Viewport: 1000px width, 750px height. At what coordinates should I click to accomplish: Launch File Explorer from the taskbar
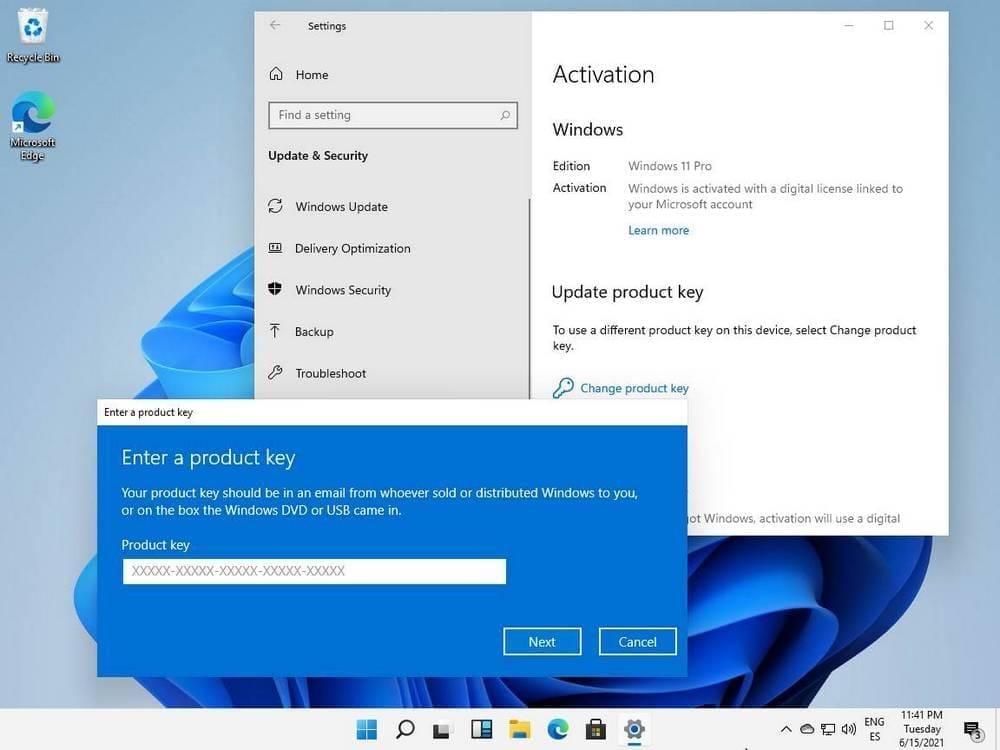[x=520, y=729]
